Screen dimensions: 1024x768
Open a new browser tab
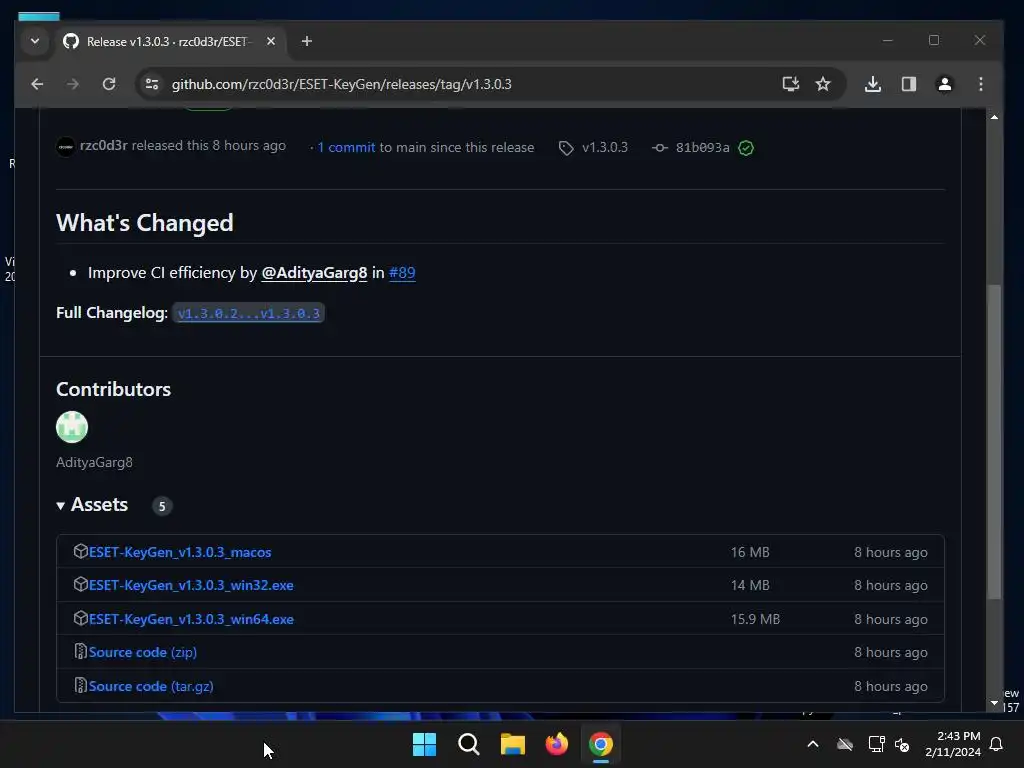(x=307, y=41)
